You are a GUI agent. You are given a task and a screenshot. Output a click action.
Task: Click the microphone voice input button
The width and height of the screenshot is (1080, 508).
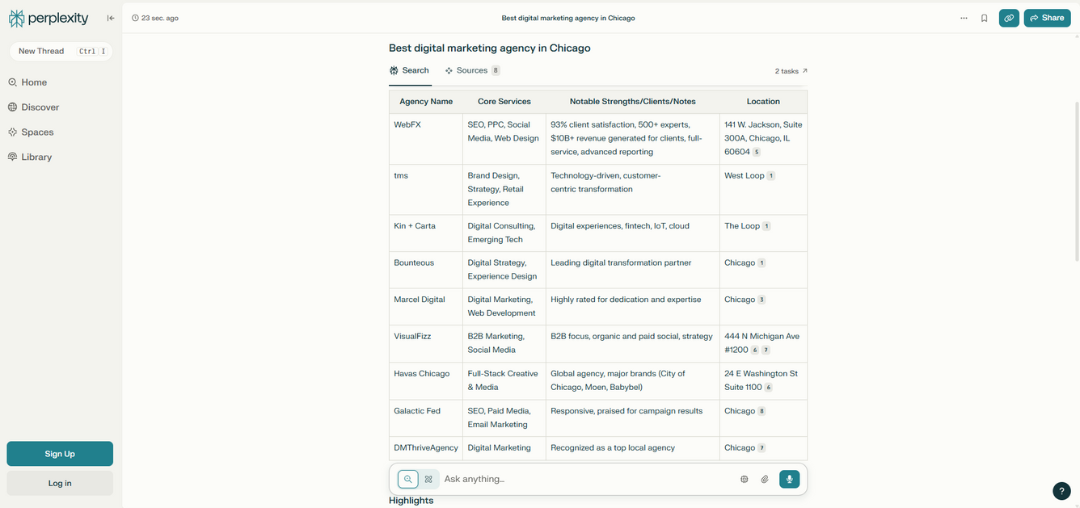pyautogui.click(x=789, y=479)
